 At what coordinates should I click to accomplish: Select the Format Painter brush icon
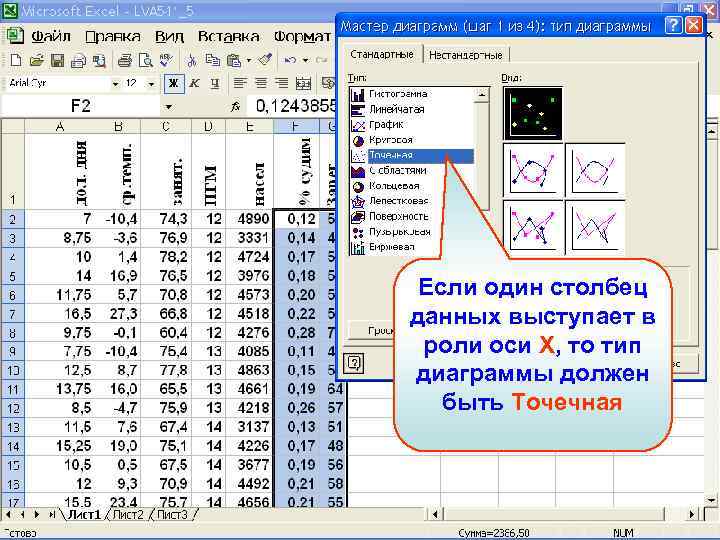[265, 60]
